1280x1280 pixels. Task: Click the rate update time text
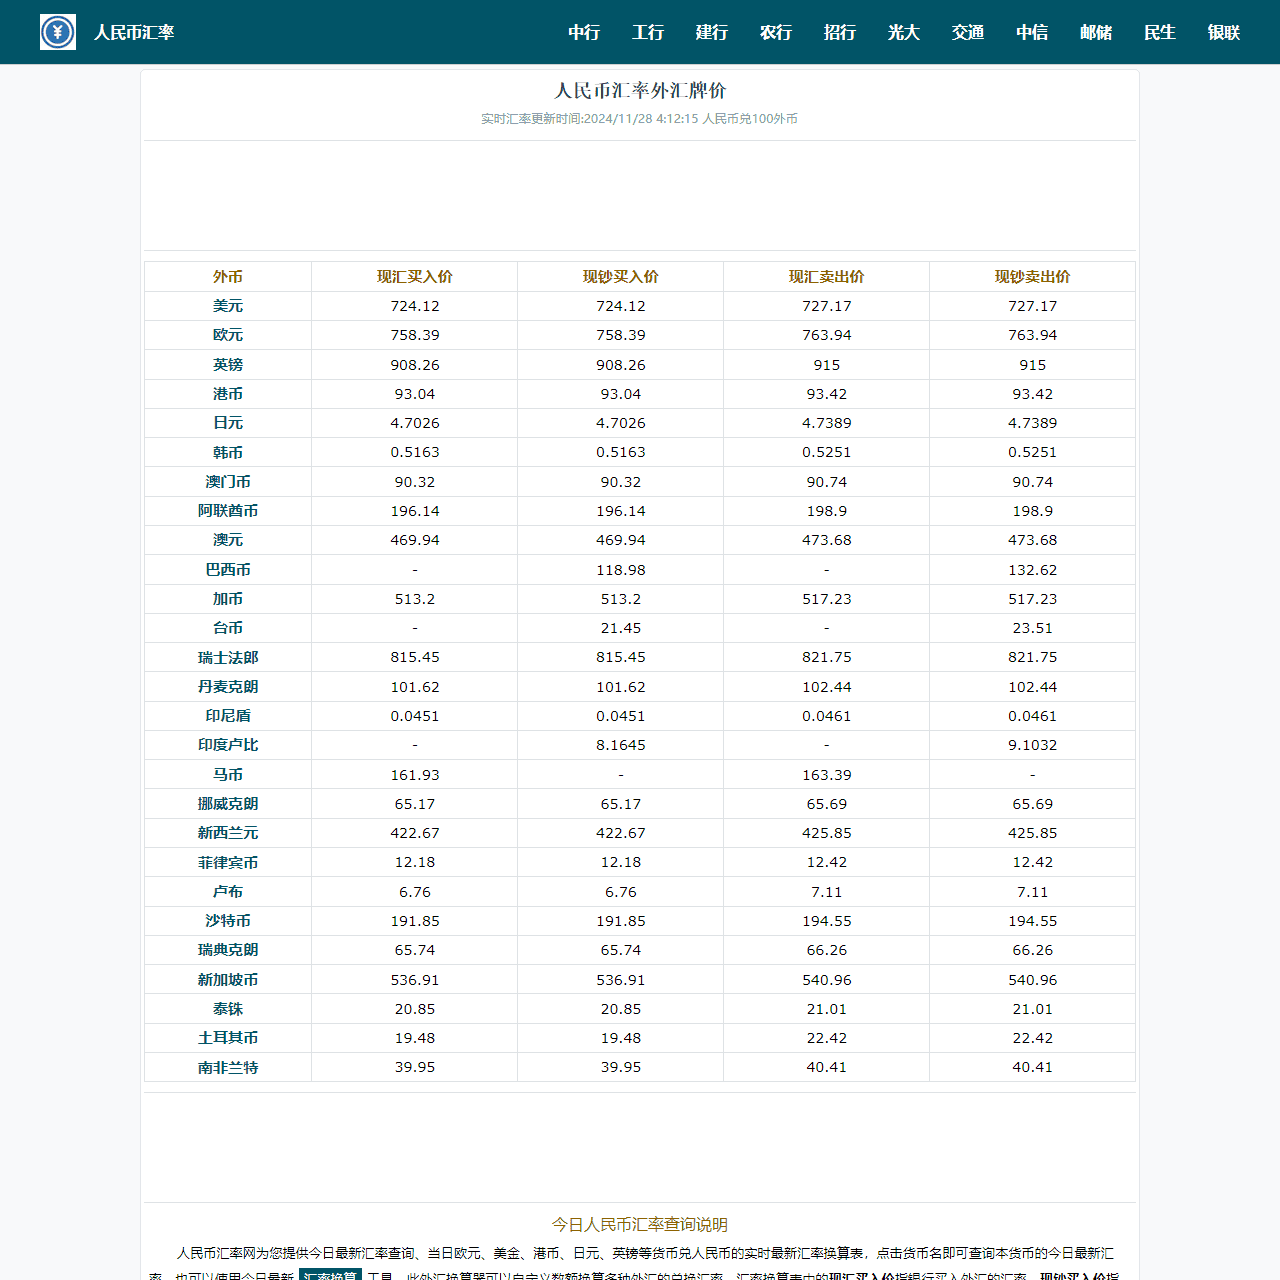coord(640,119)
